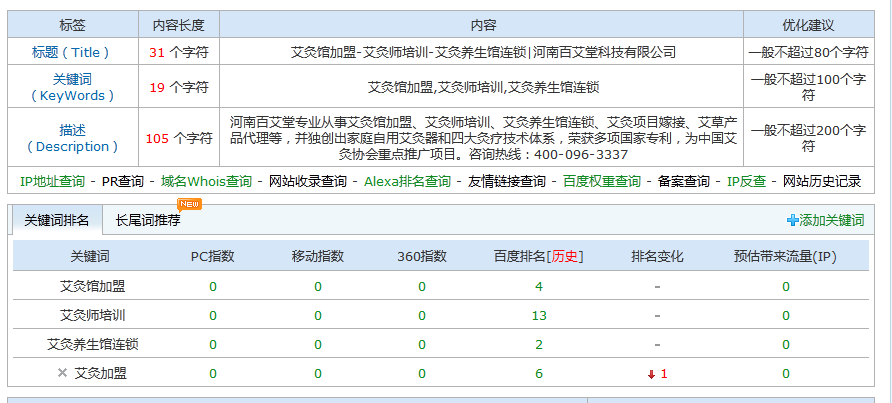
Task: Open IP地址查询 lookup link
Action: [52, 181]
